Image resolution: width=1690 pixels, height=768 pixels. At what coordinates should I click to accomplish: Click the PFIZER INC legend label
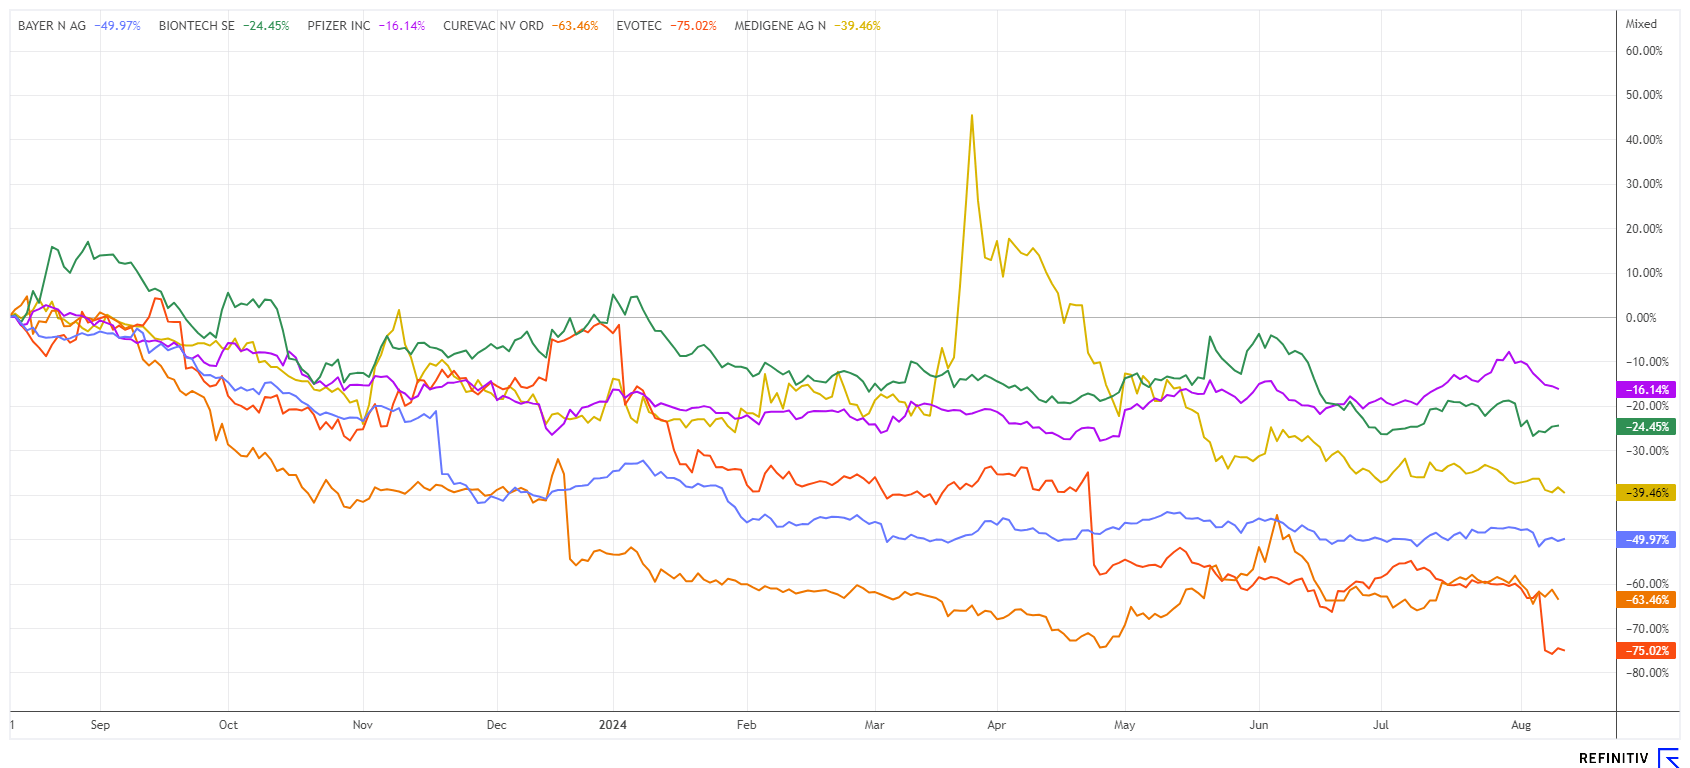[x=339, y=26]
